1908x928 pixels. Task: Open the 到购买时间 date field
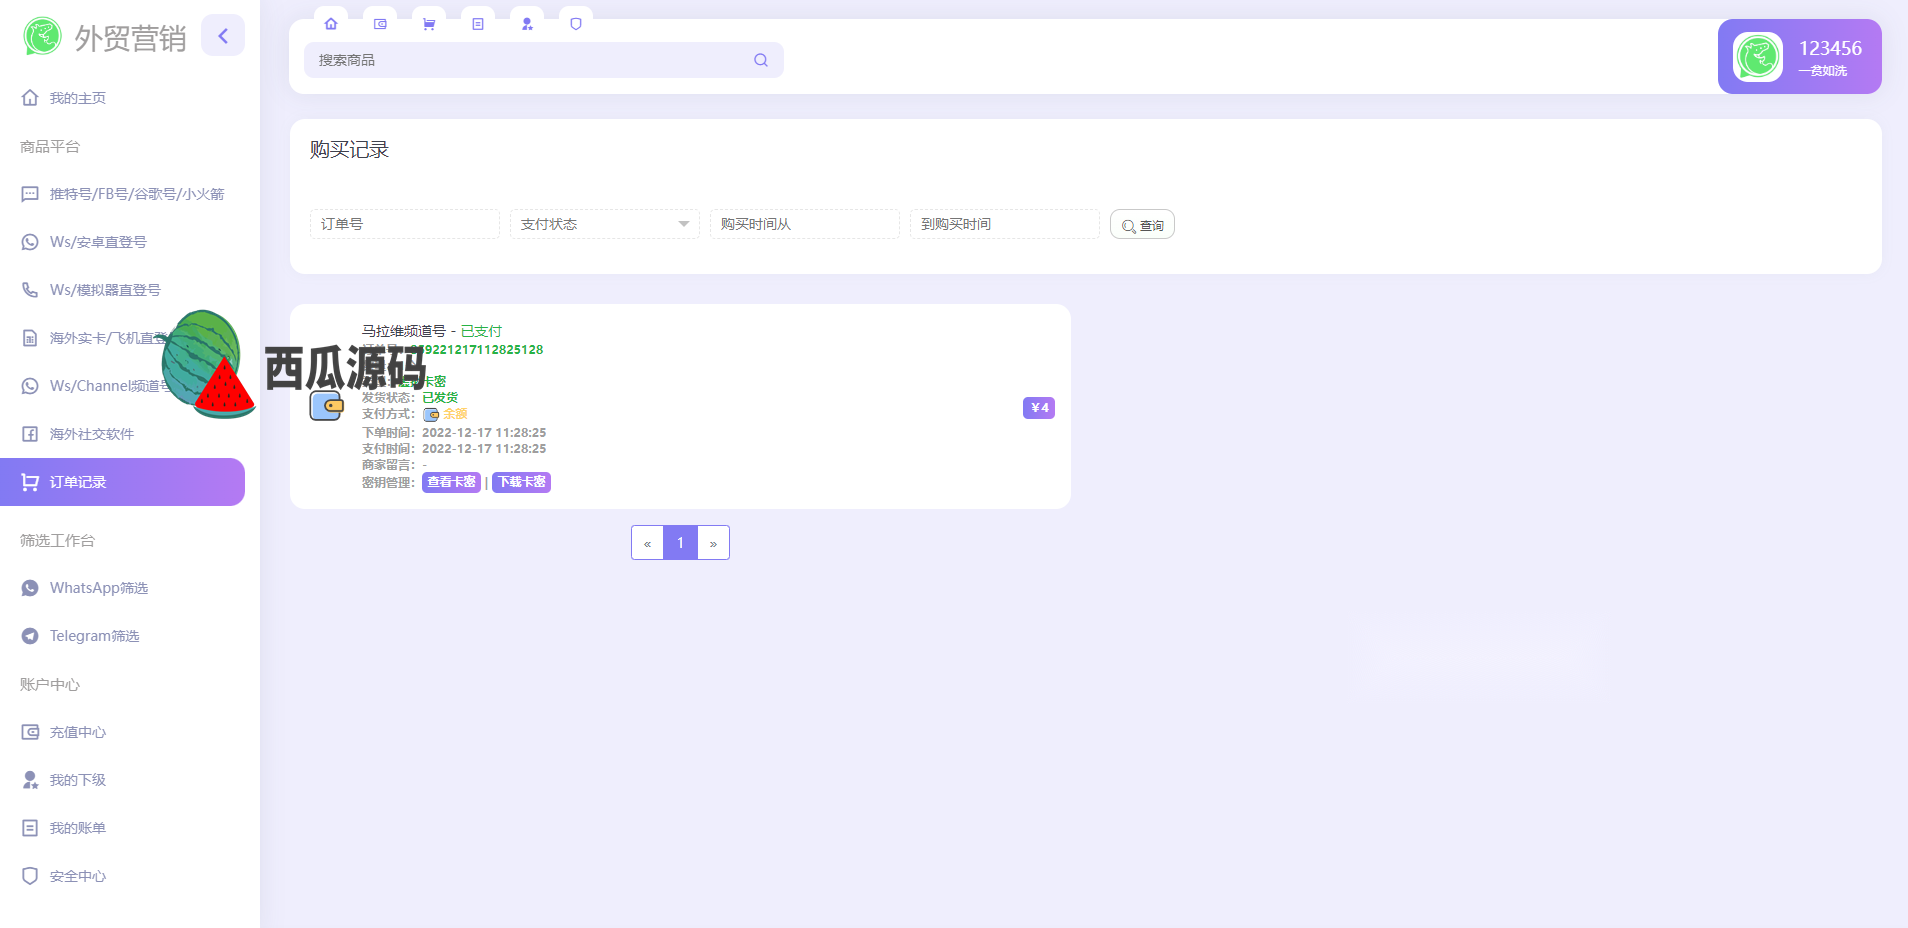[1005, 224]
